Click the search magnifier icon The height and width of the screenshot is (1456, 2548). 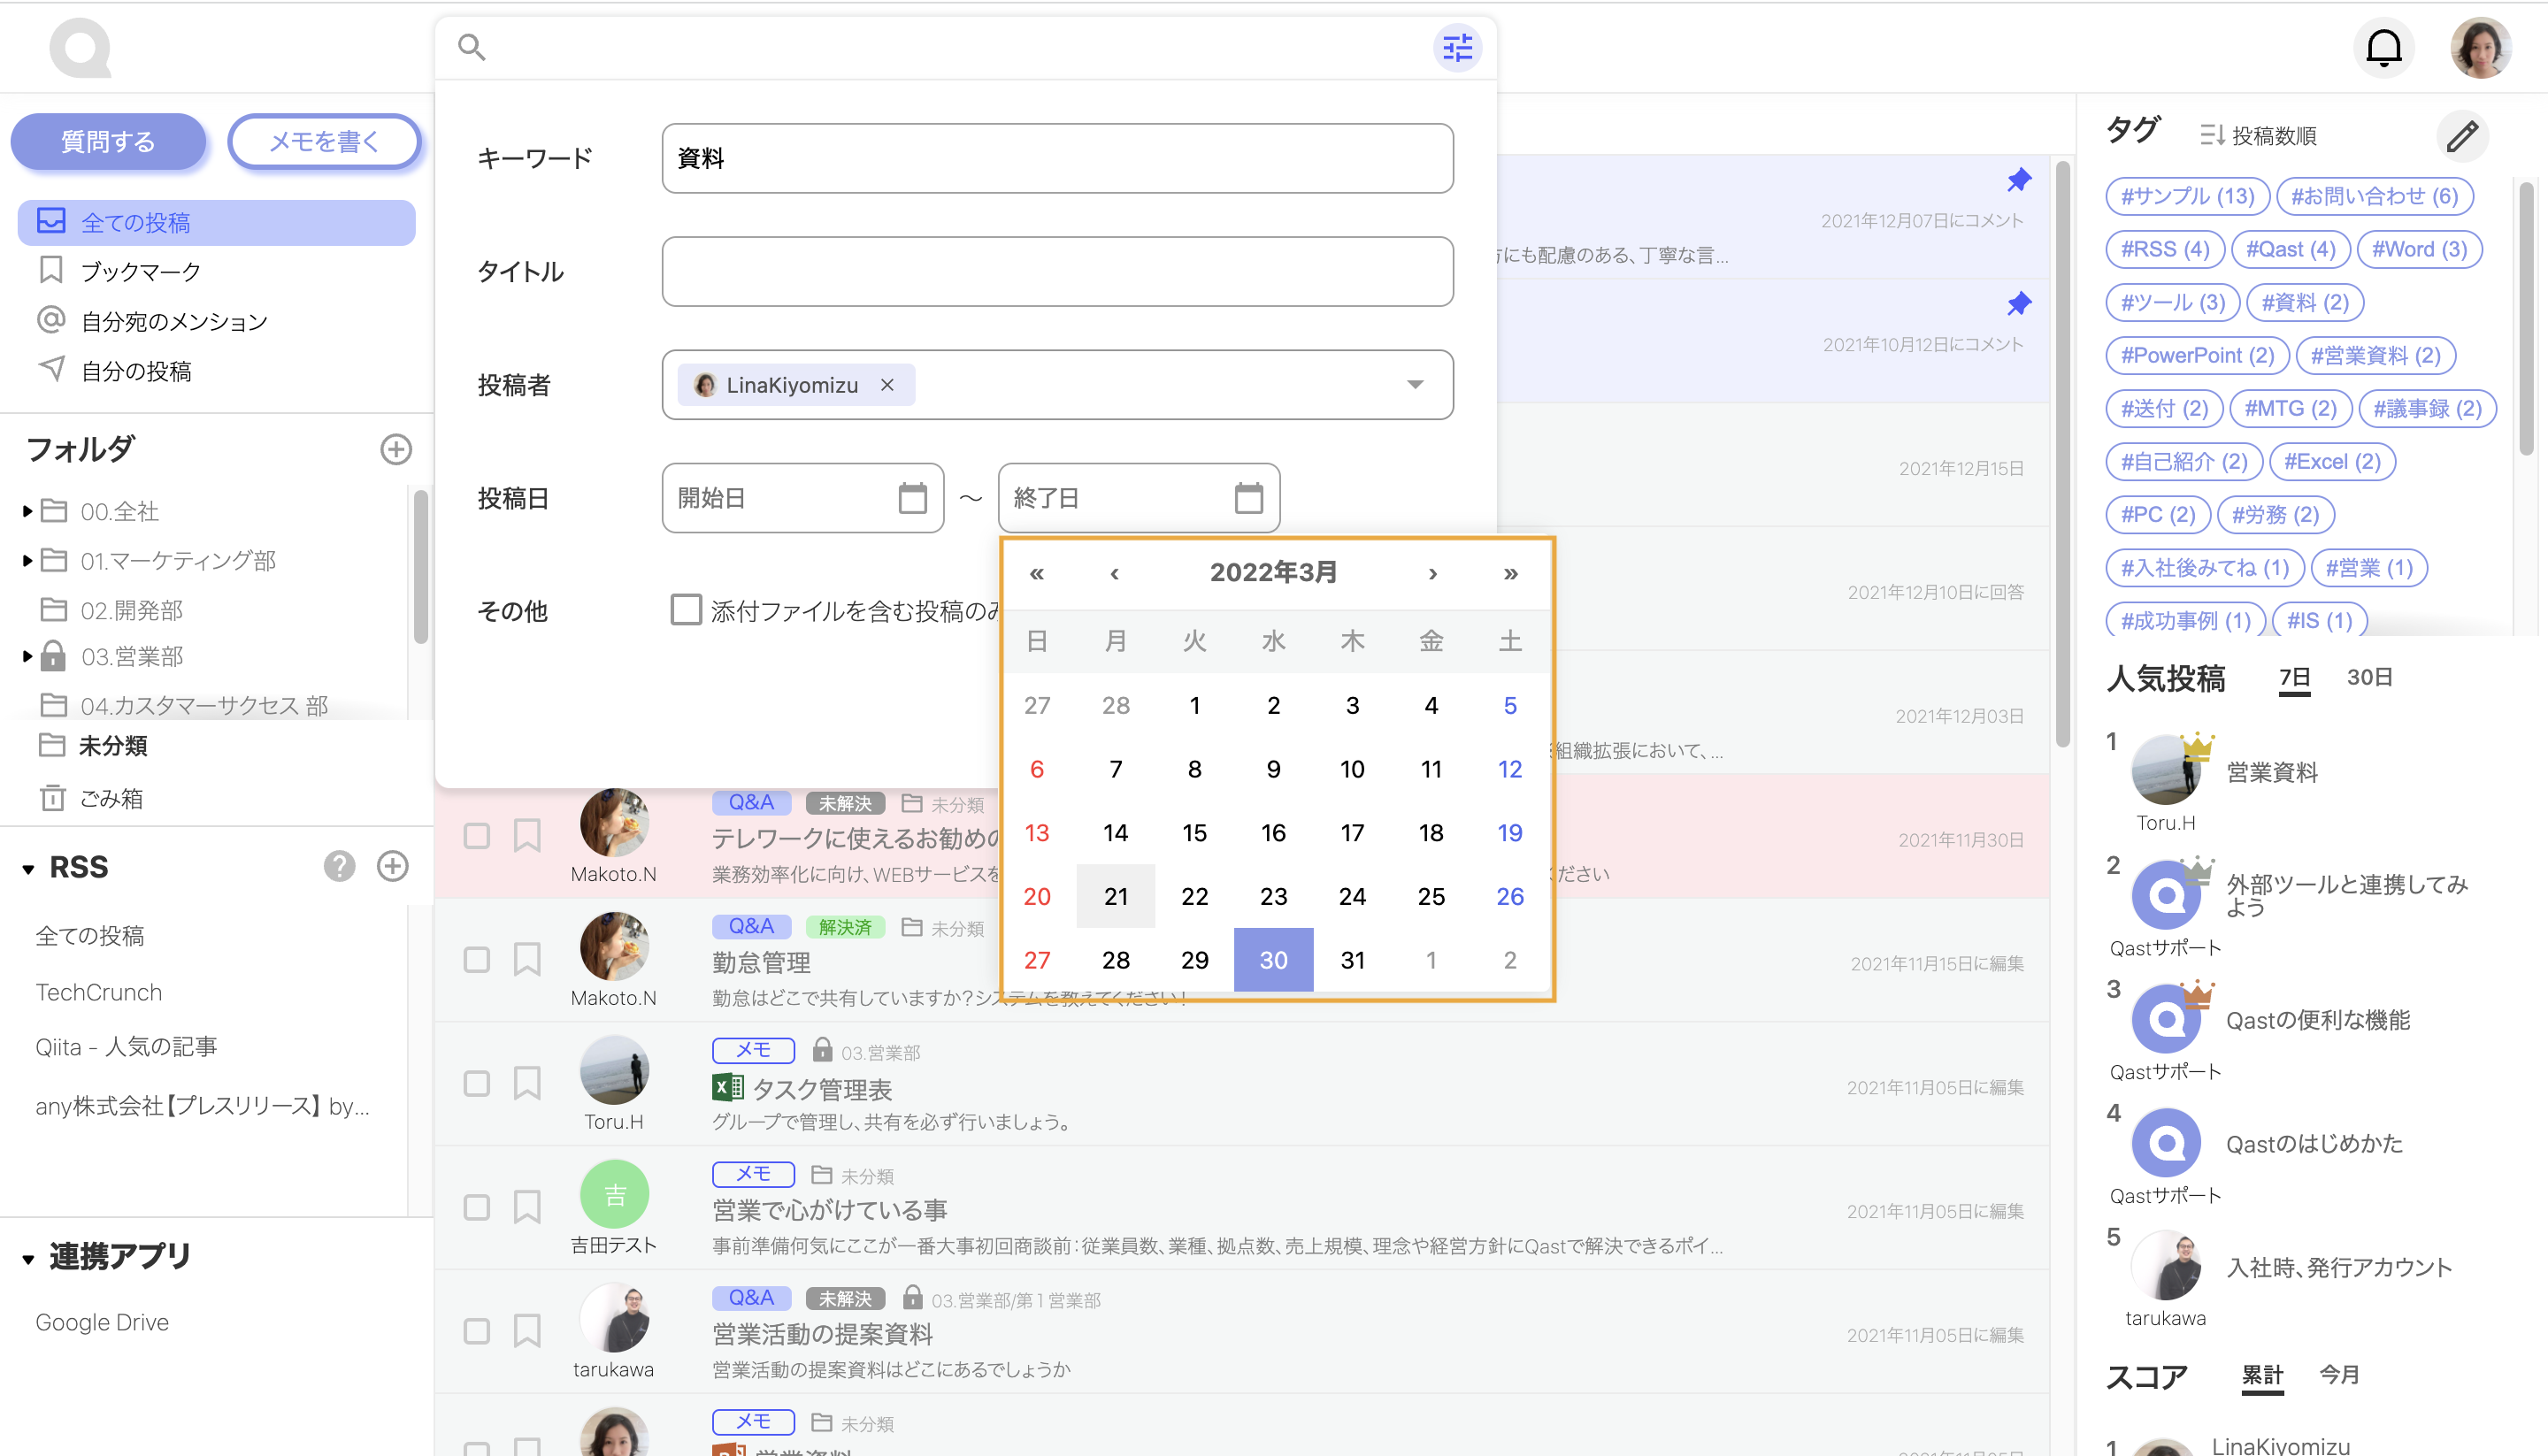click(x=471, y=47)
